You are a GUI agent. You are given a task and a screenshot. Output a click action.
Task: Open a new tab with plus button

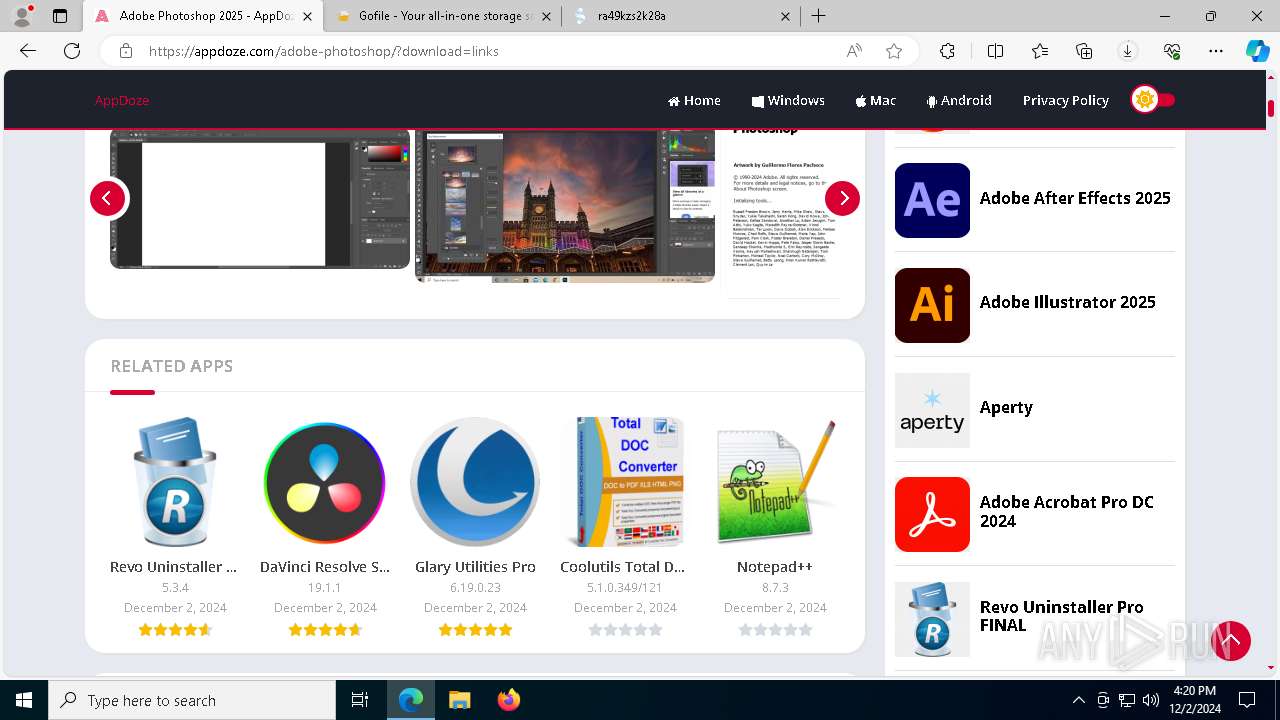click(819, 16)
